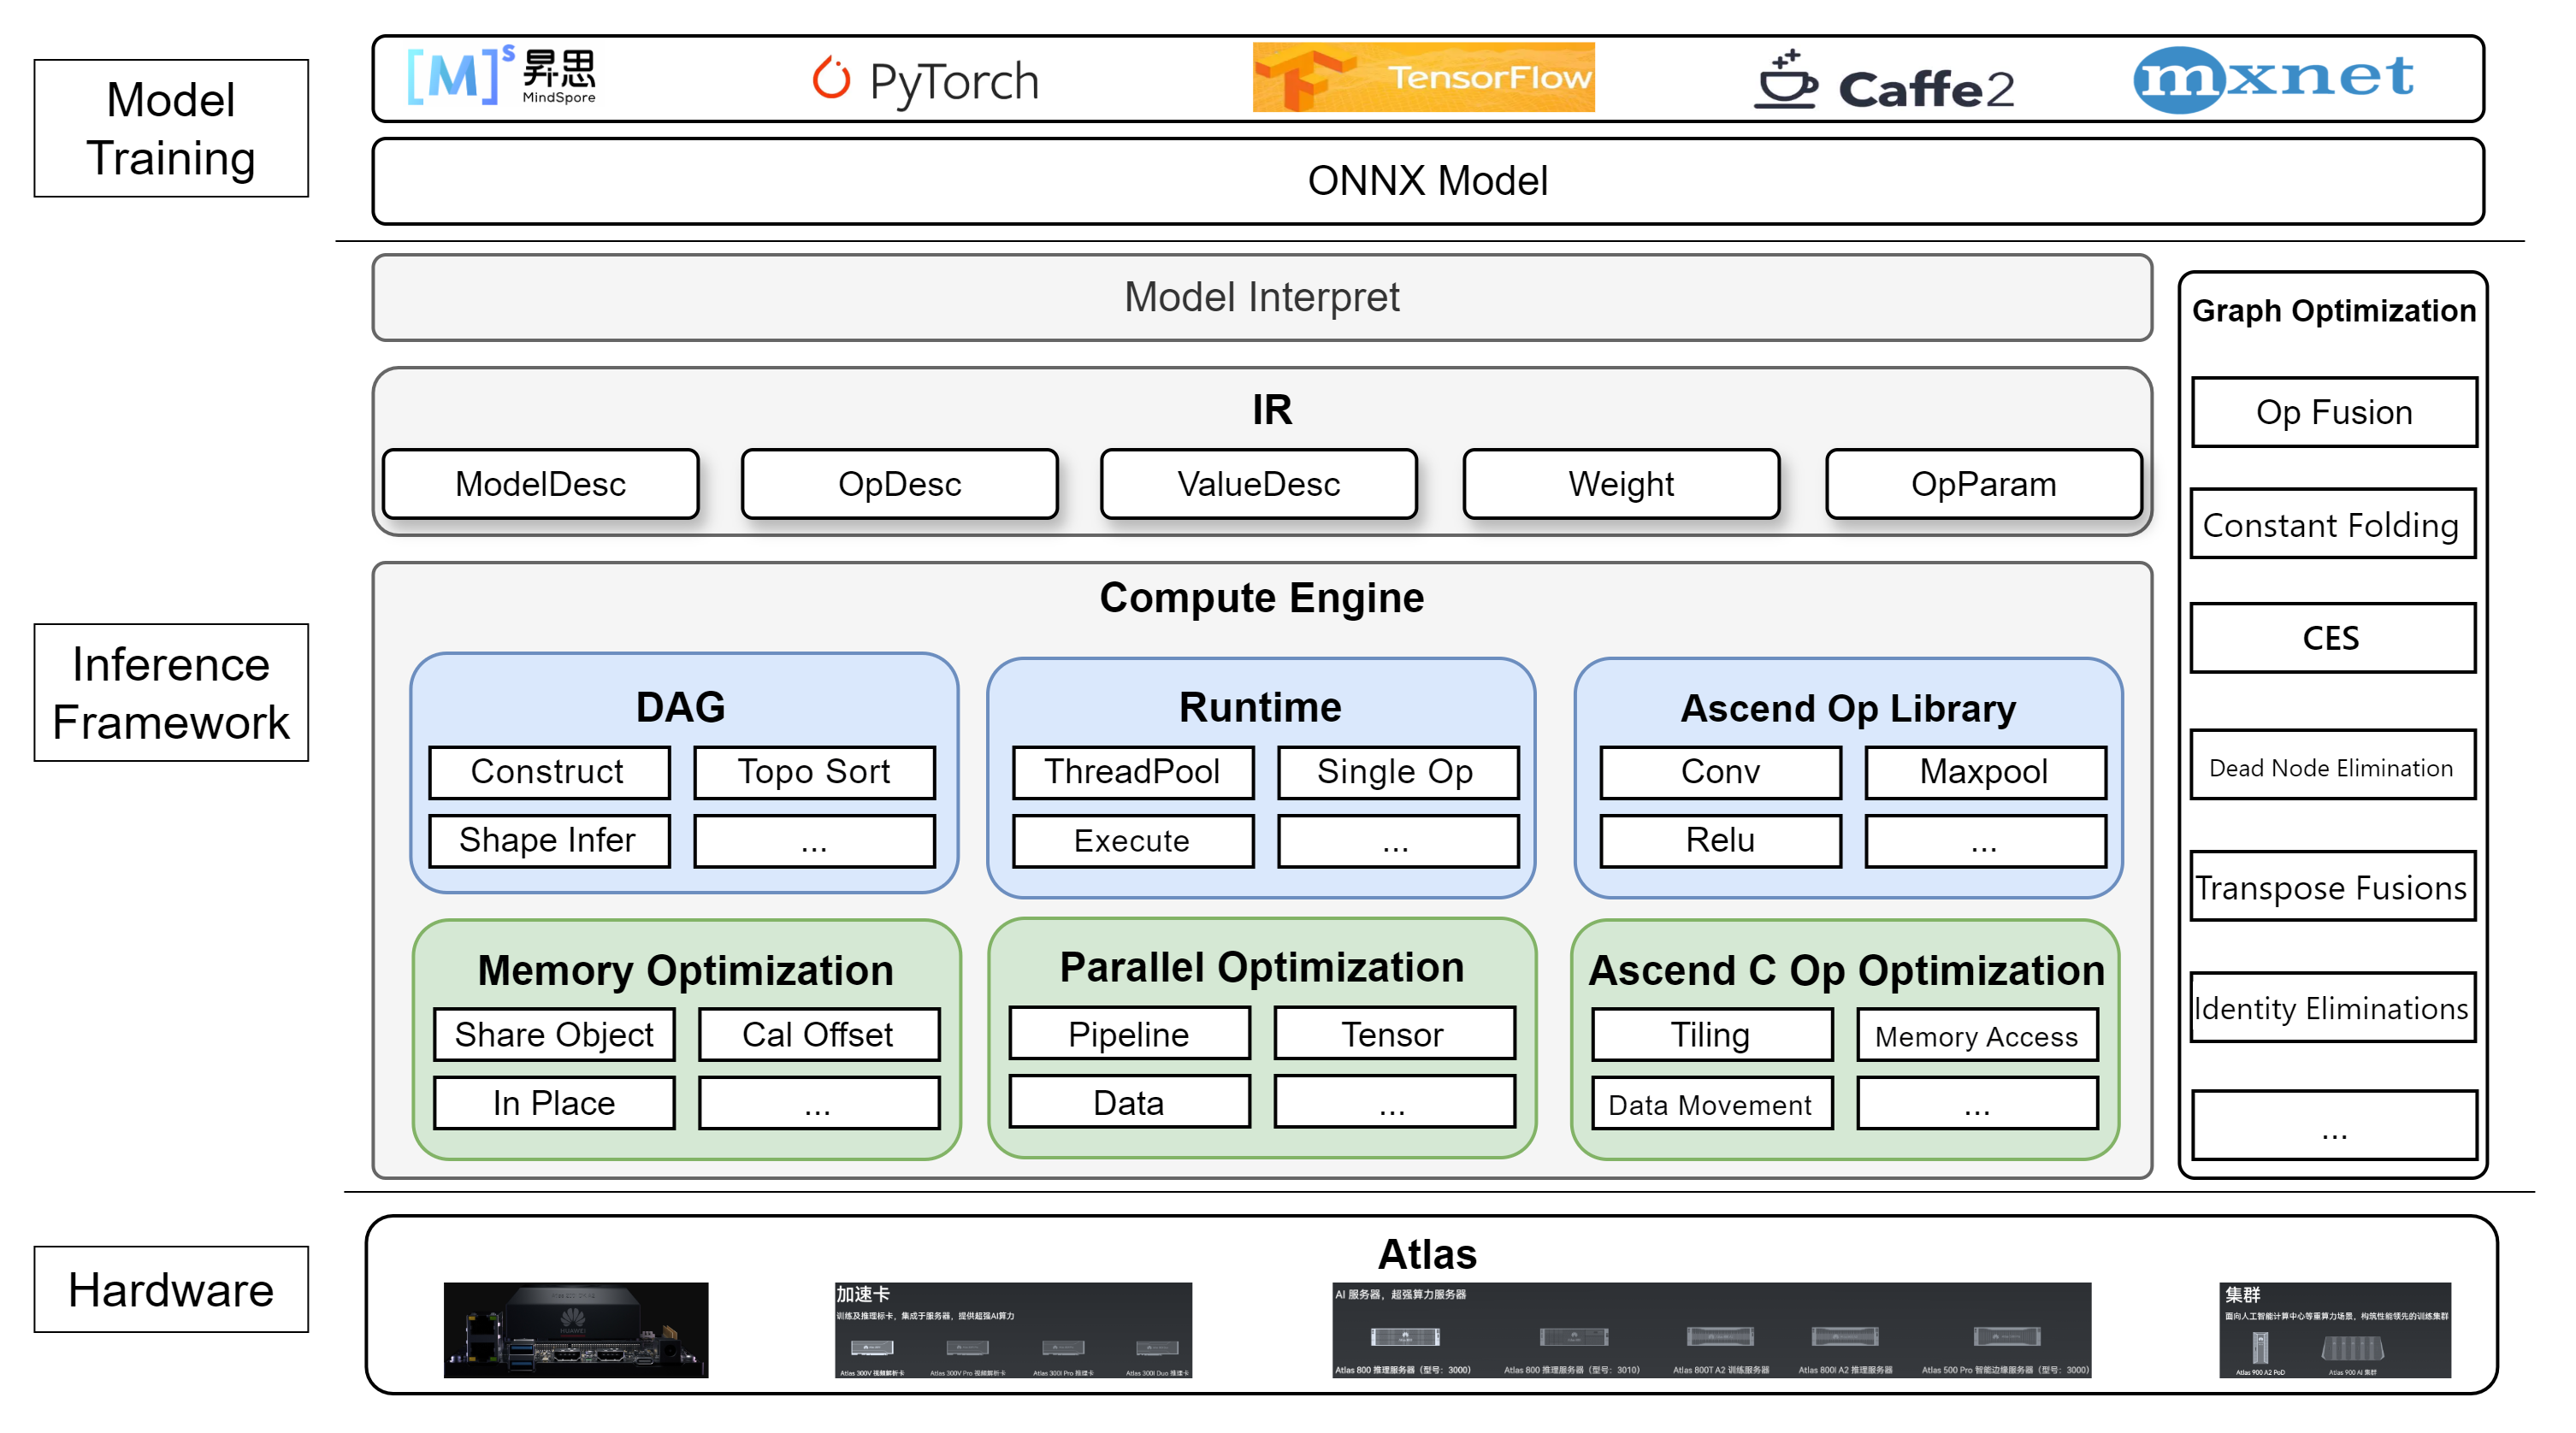Click the AI servers product image
This screenshot has width=2576, height=1433.
1711,1329
